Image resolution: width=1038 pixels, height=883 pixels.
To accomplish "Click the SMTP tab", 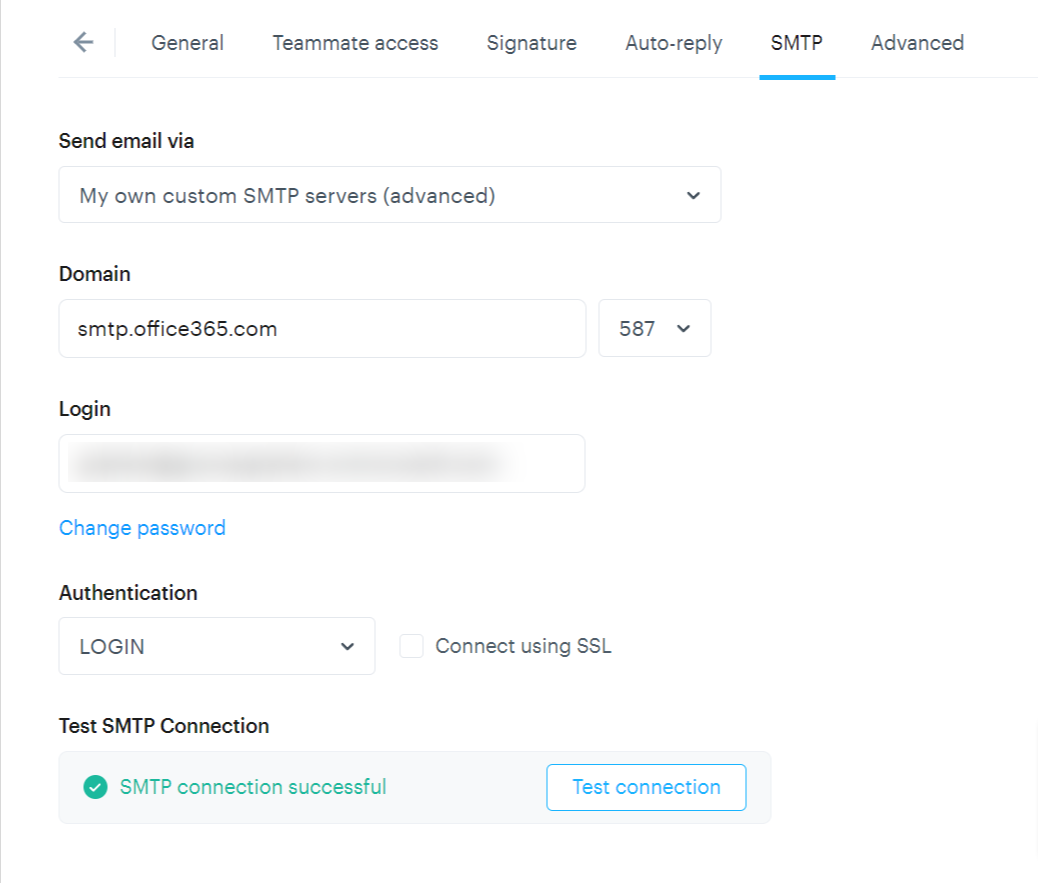I will (x=796, y=43).
